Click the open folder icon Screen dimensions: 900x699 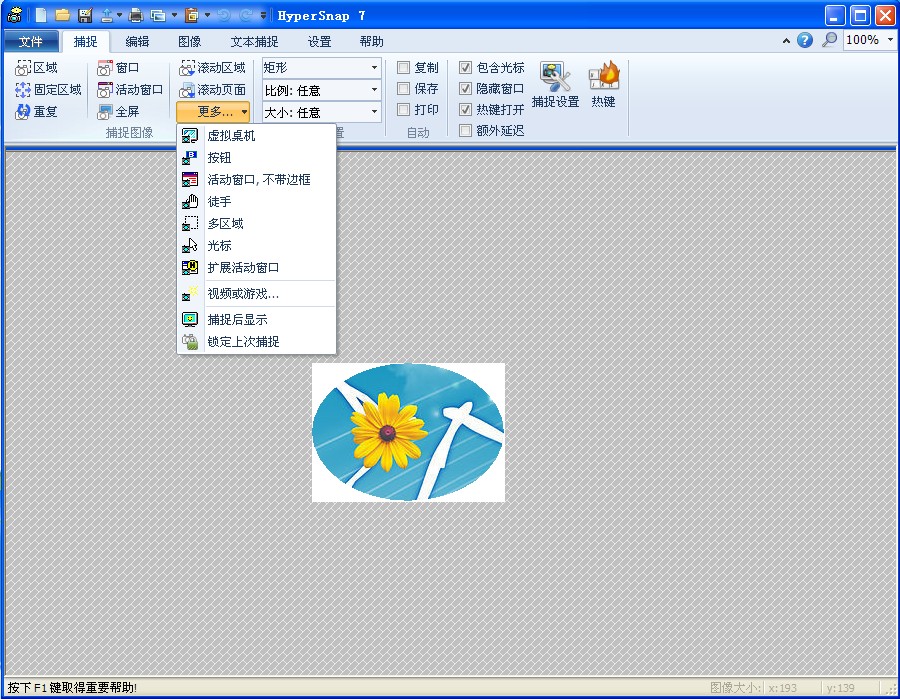63,15
